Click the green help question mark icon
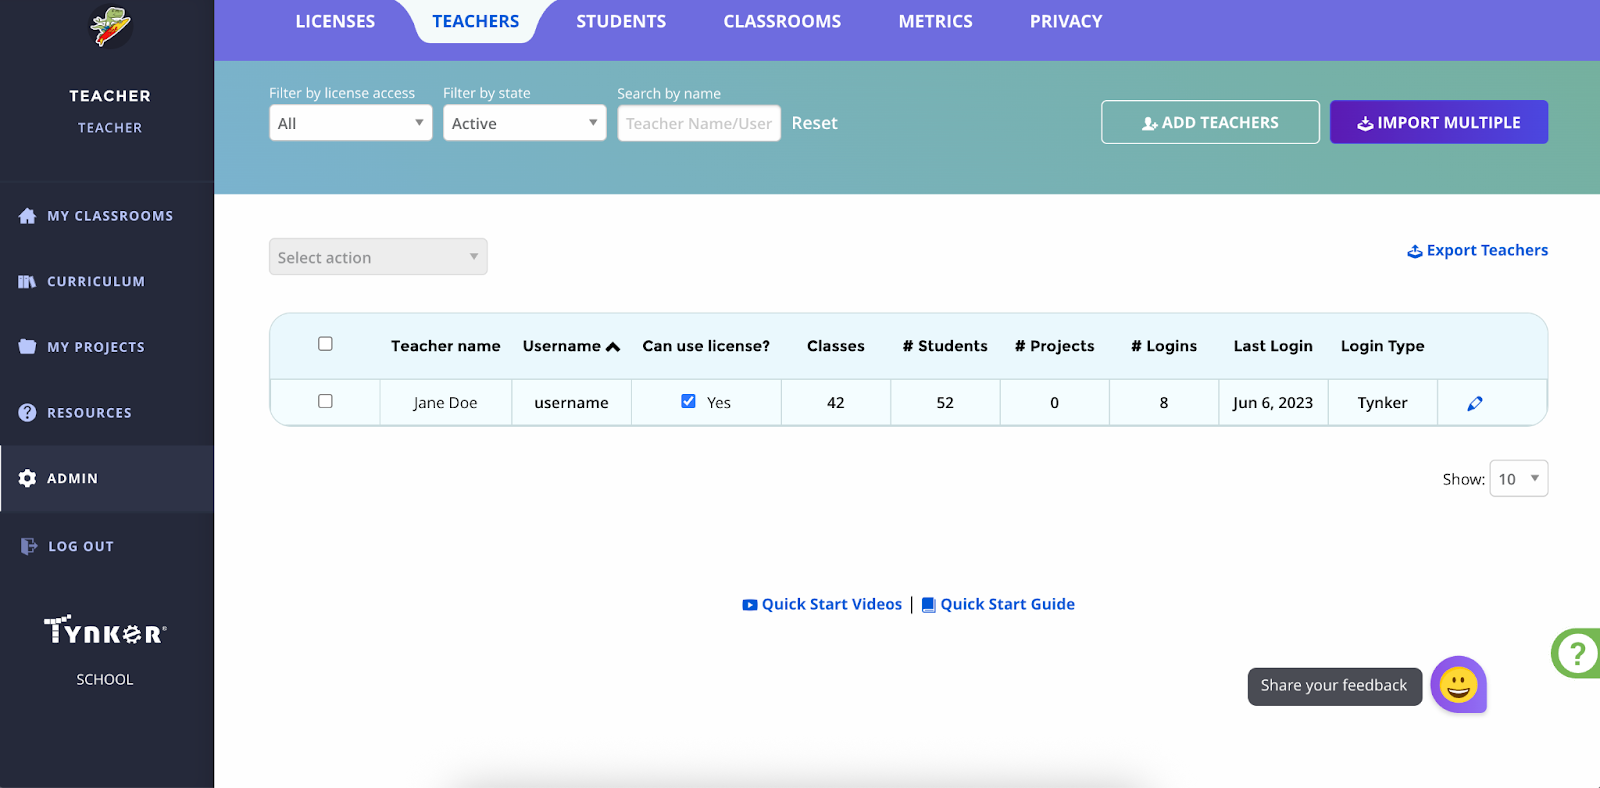 click(1576, 653)
